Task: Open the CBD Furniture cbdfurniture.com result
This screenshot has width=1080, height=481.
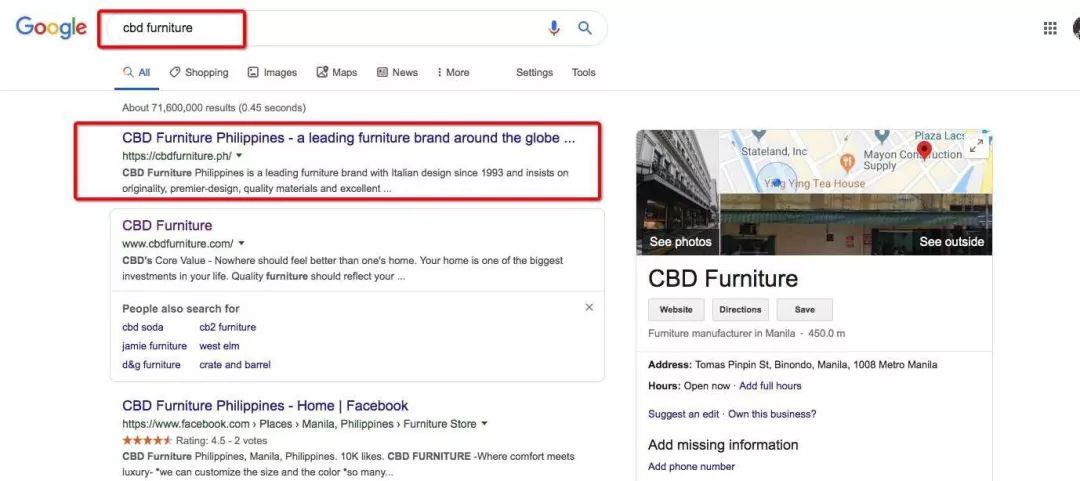Action: click(x=167, y=225)
